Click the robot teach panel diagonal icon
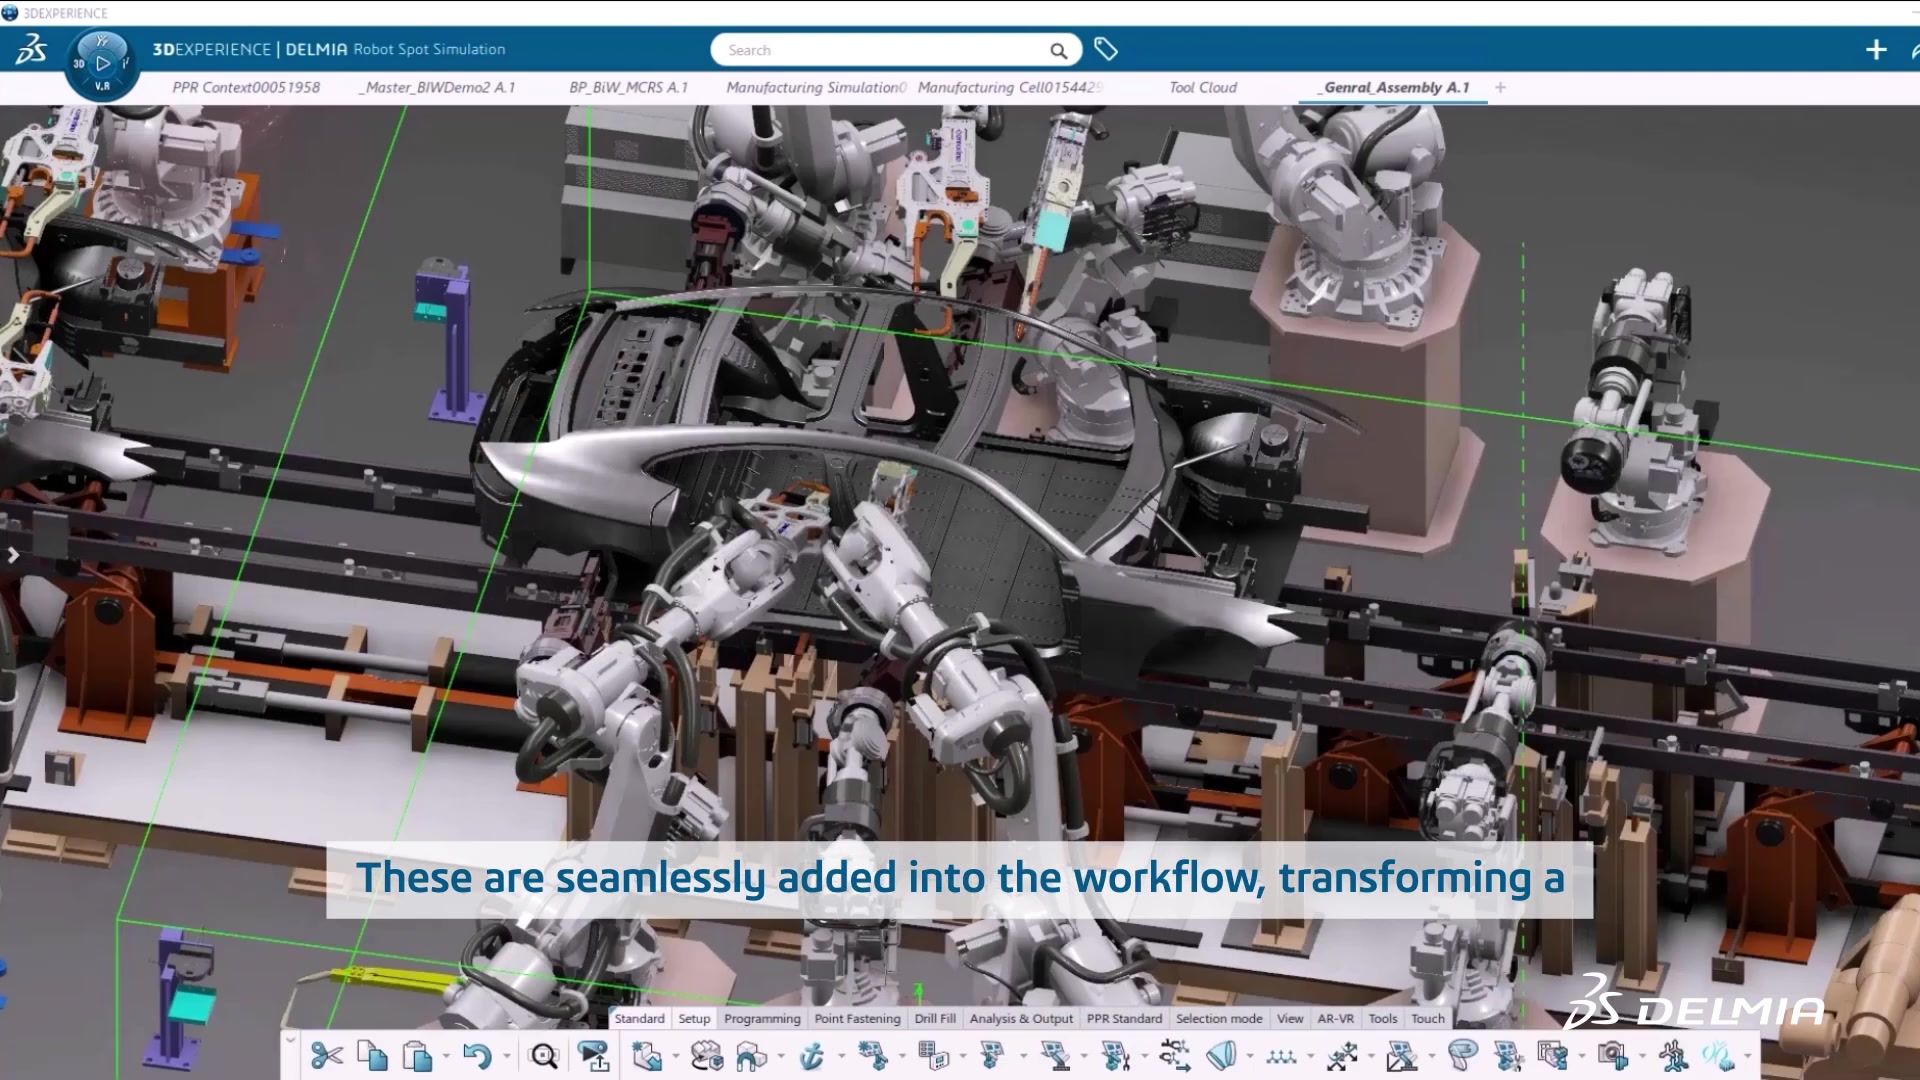 [x=1401, y=1055]
